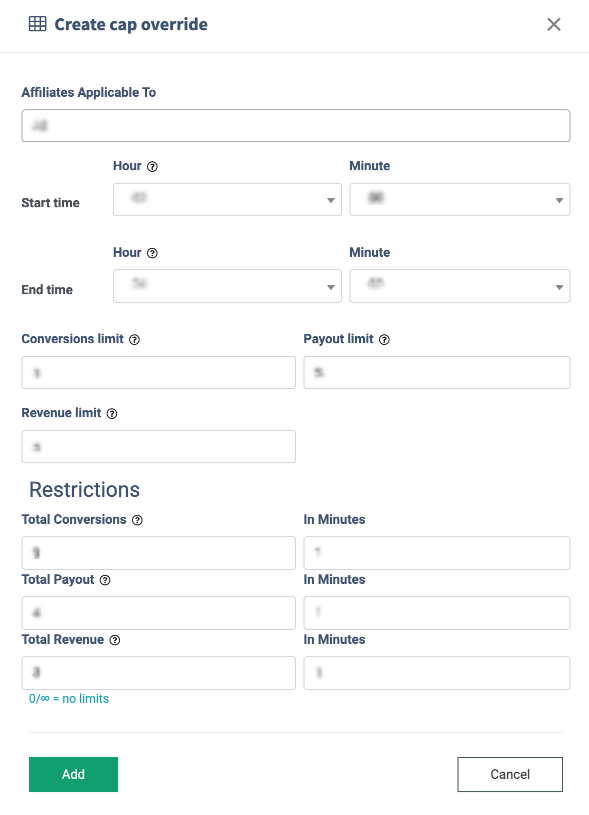Screen dimensions: 589x815
Task: Click the Add button
Action: point(73,774)
